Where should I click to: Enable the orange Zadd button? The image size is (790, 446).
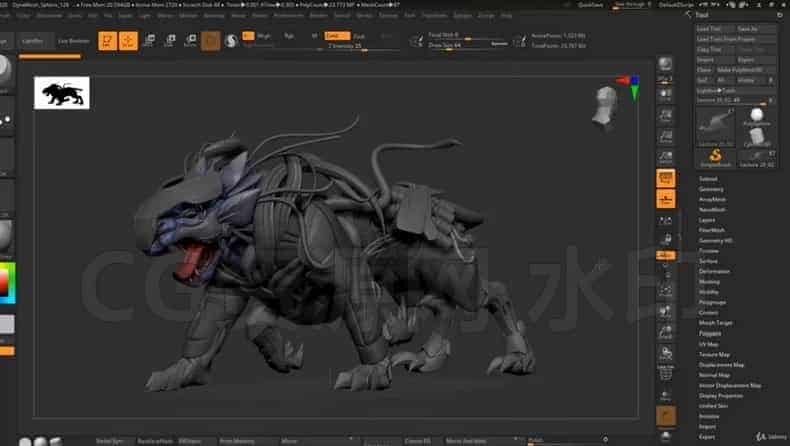click(x=337, y=36)
